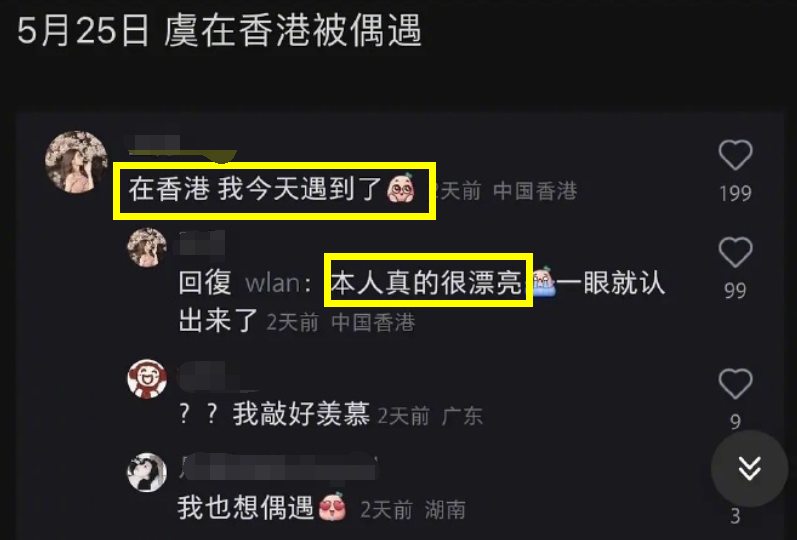Open the black-and-white portrait avatar
This screenshot has height=540, width=797.
click(x=147, y=472)
